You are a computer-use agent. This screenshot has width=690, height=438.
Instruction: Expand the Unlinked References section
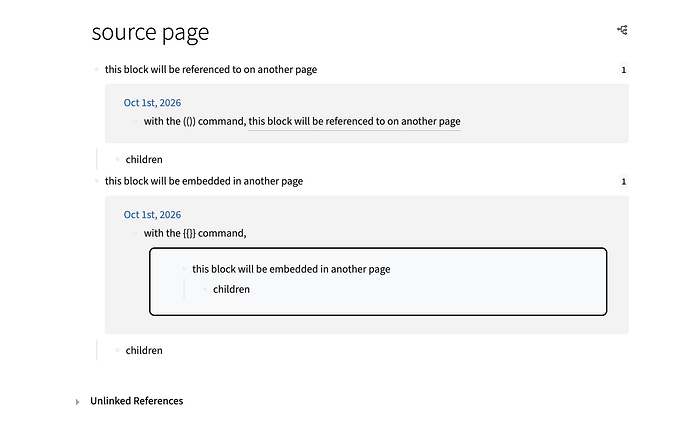point(77,401)
